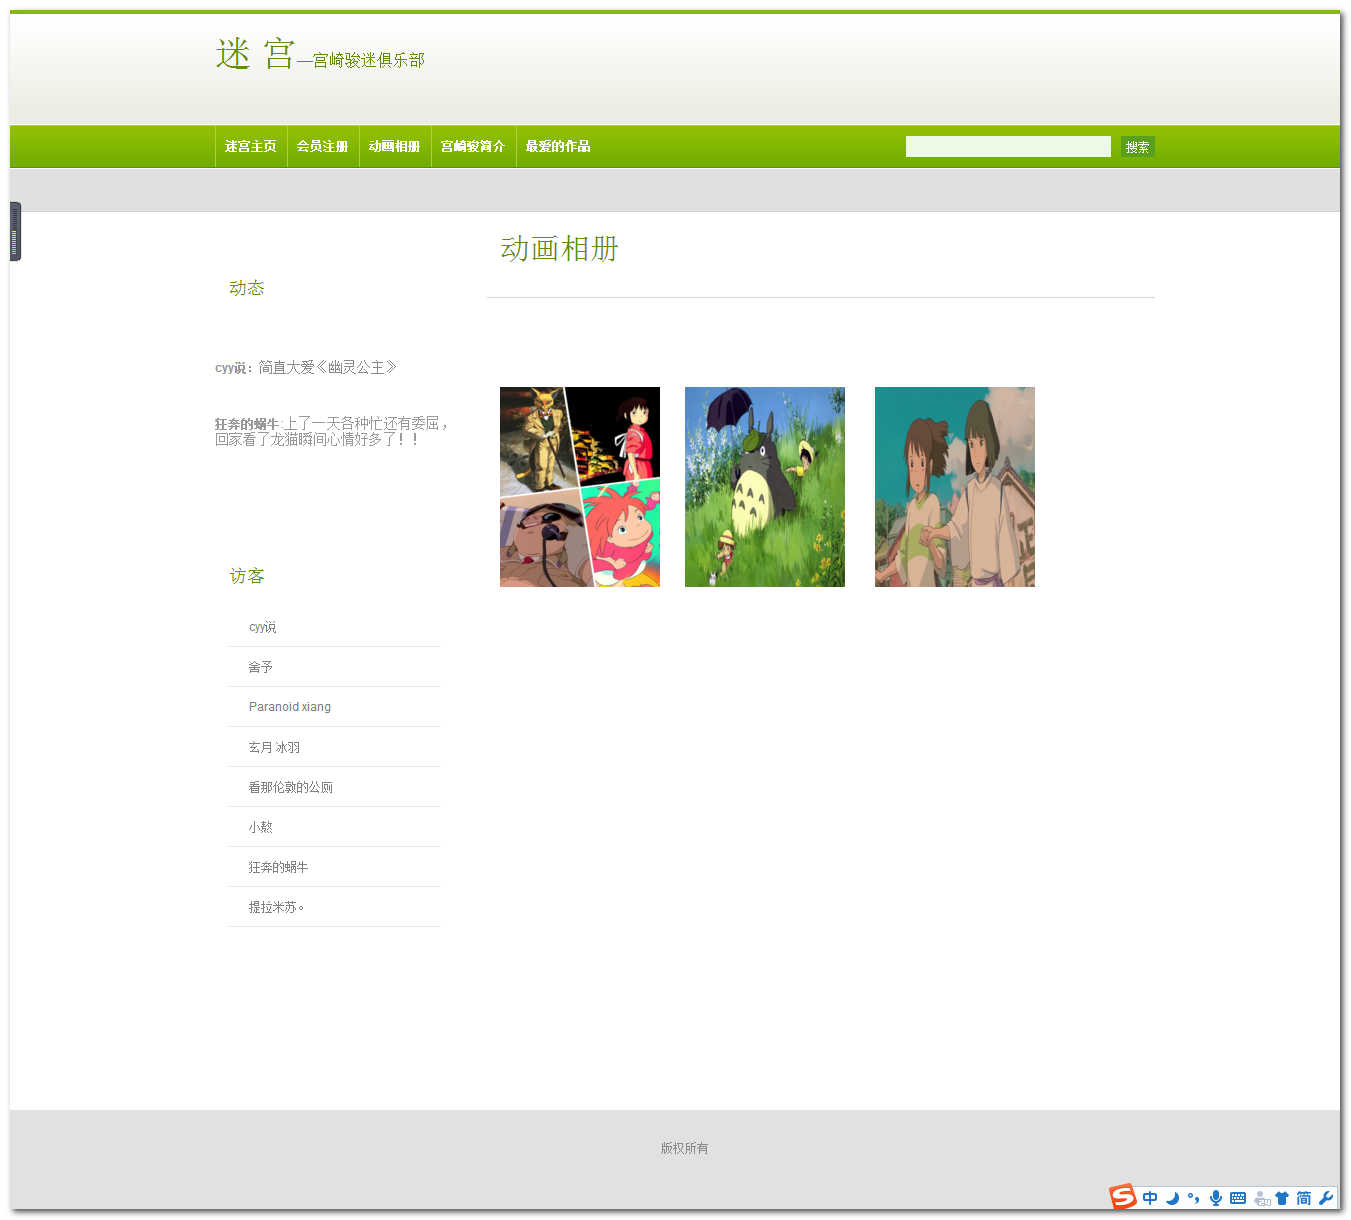Open the Spirited Away Chihiro and Haku thumbnail
The height and width of the screenshot is (1220, 1351).
[x=955, y=487]
